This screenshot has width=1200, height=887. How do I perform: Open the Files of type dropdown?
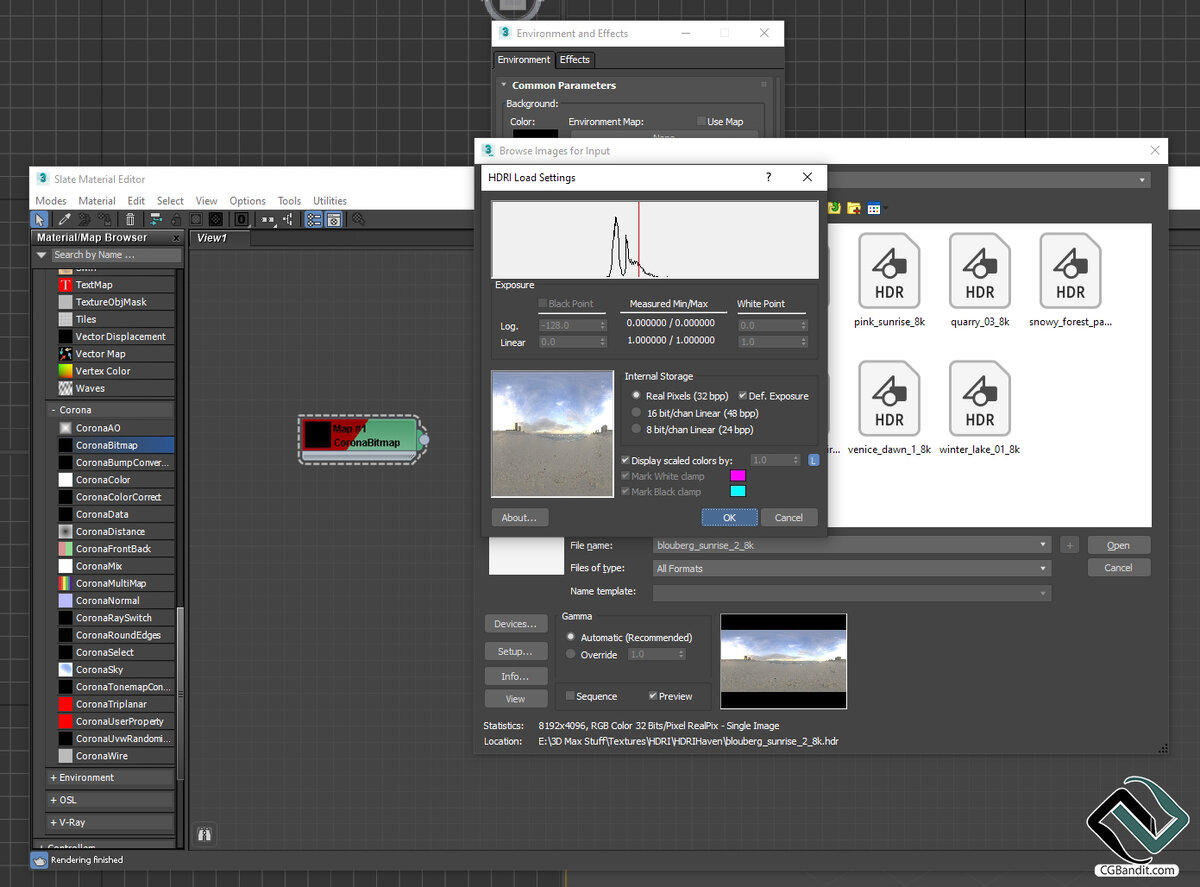(x=1044, y=568)
